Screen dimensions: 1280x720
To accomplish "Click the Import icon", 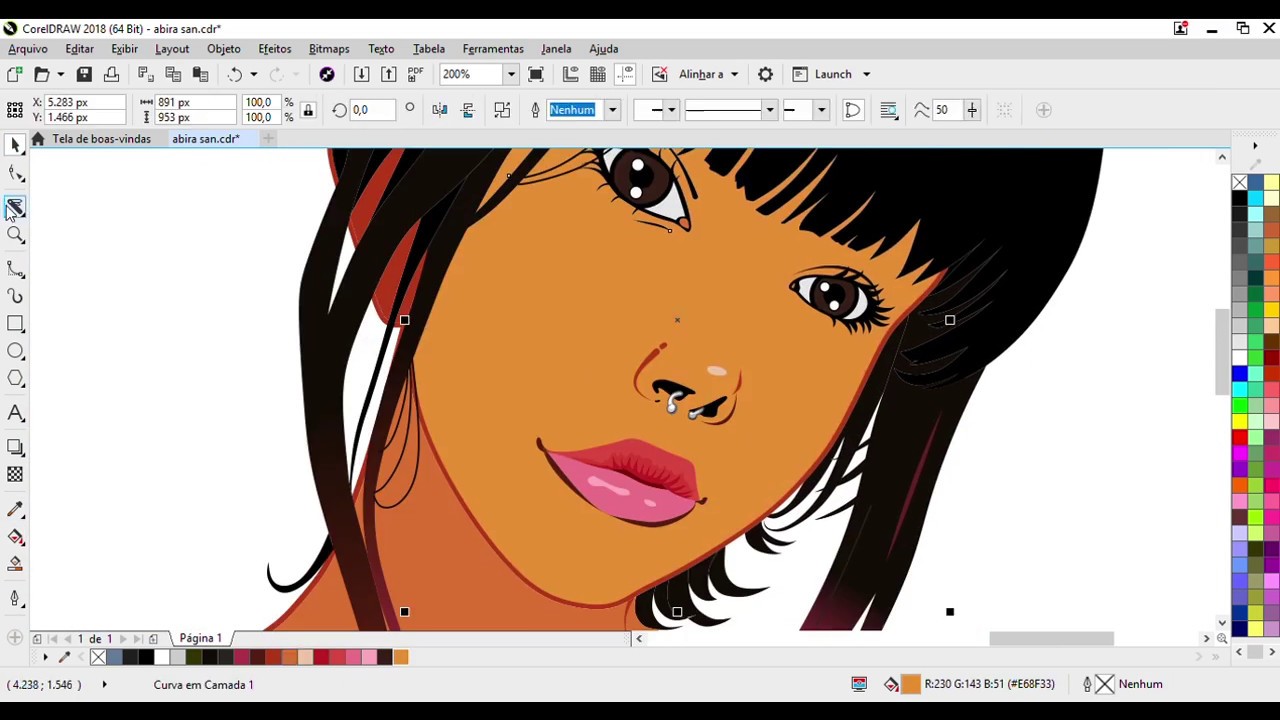I will click(x=361, y=74).
